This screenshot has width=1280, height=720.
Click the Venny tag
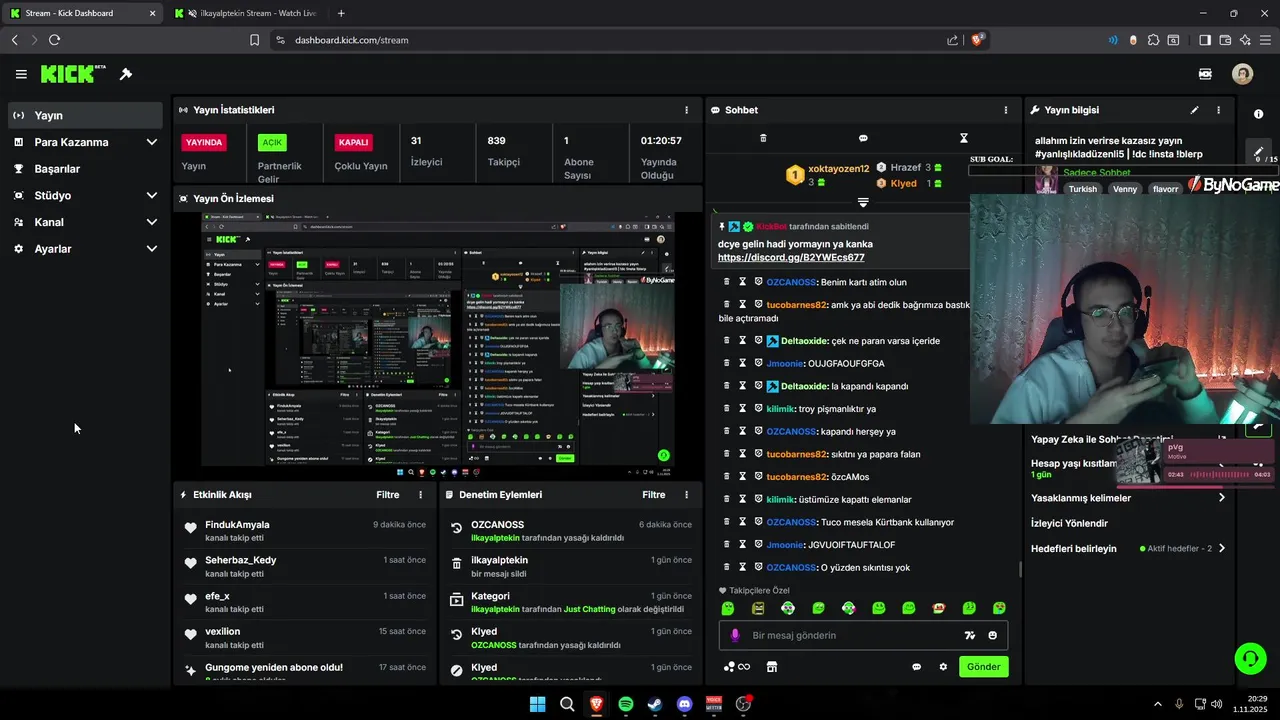1125,189
